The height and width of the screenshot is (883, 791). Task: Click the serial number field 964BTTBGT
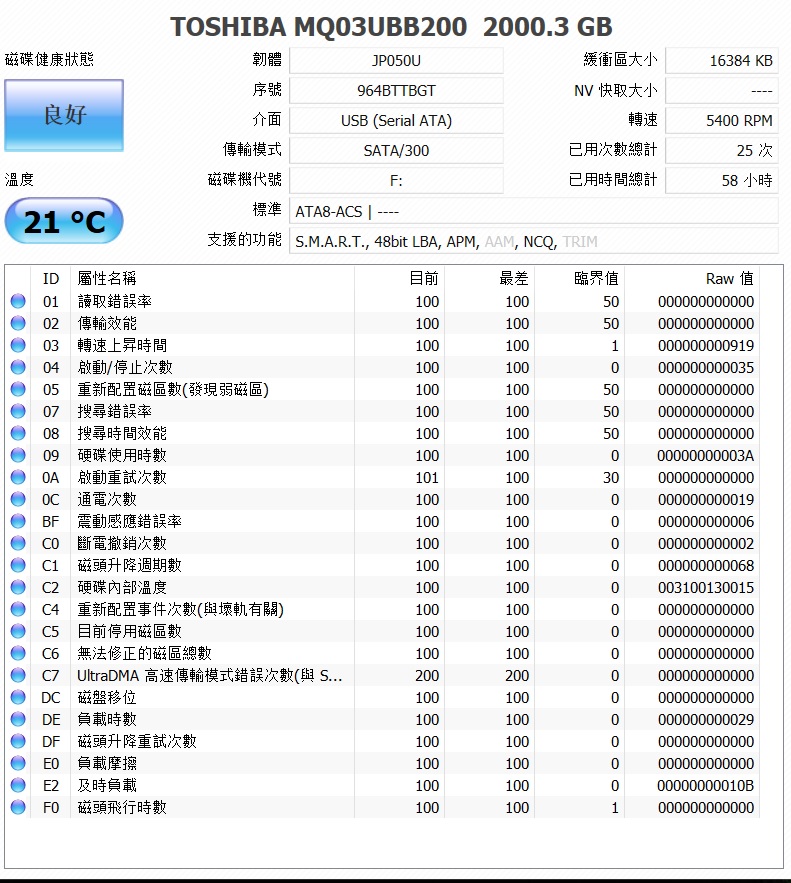(396, 90)
